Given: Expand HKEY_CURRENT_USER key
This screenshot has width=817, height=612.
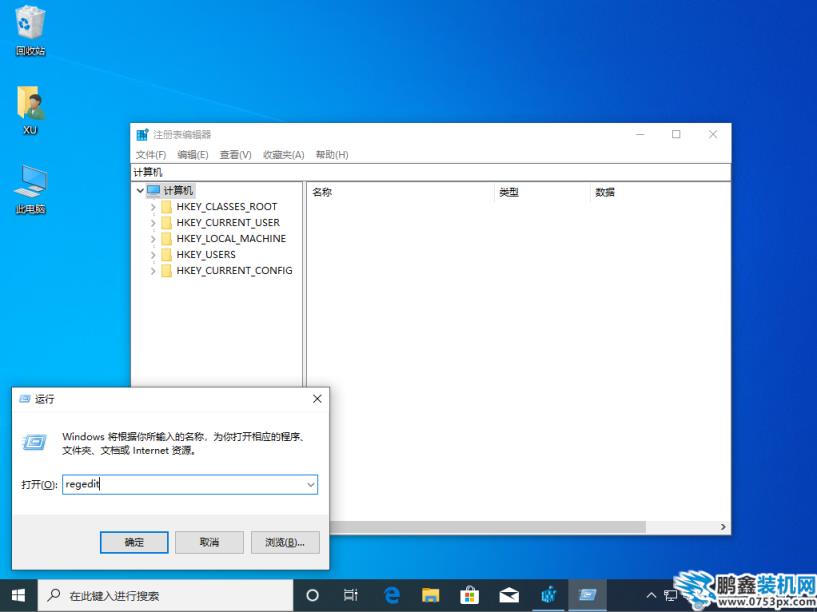Looking at the screenshot, I should (x=153, y=223).
